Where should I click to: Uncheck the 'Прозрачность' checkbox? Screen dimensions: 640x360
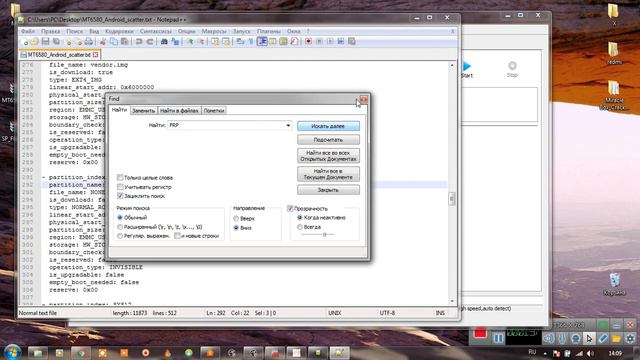[x=290, y=209]
